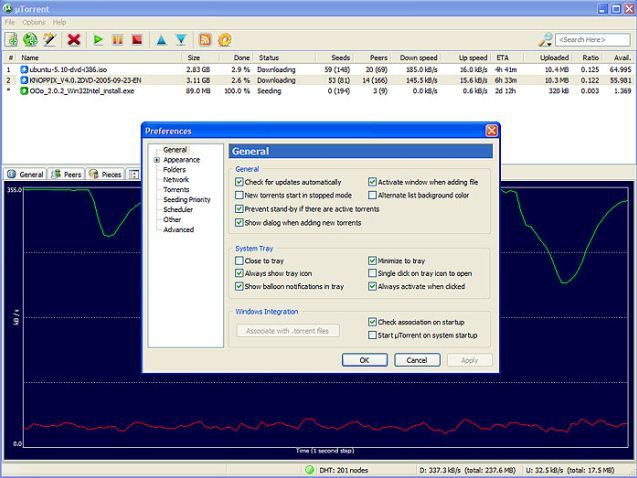Open Preferences gear icon in toolbar
The width and height of the screenshot is (637, 478).
(x=225, y=40)
